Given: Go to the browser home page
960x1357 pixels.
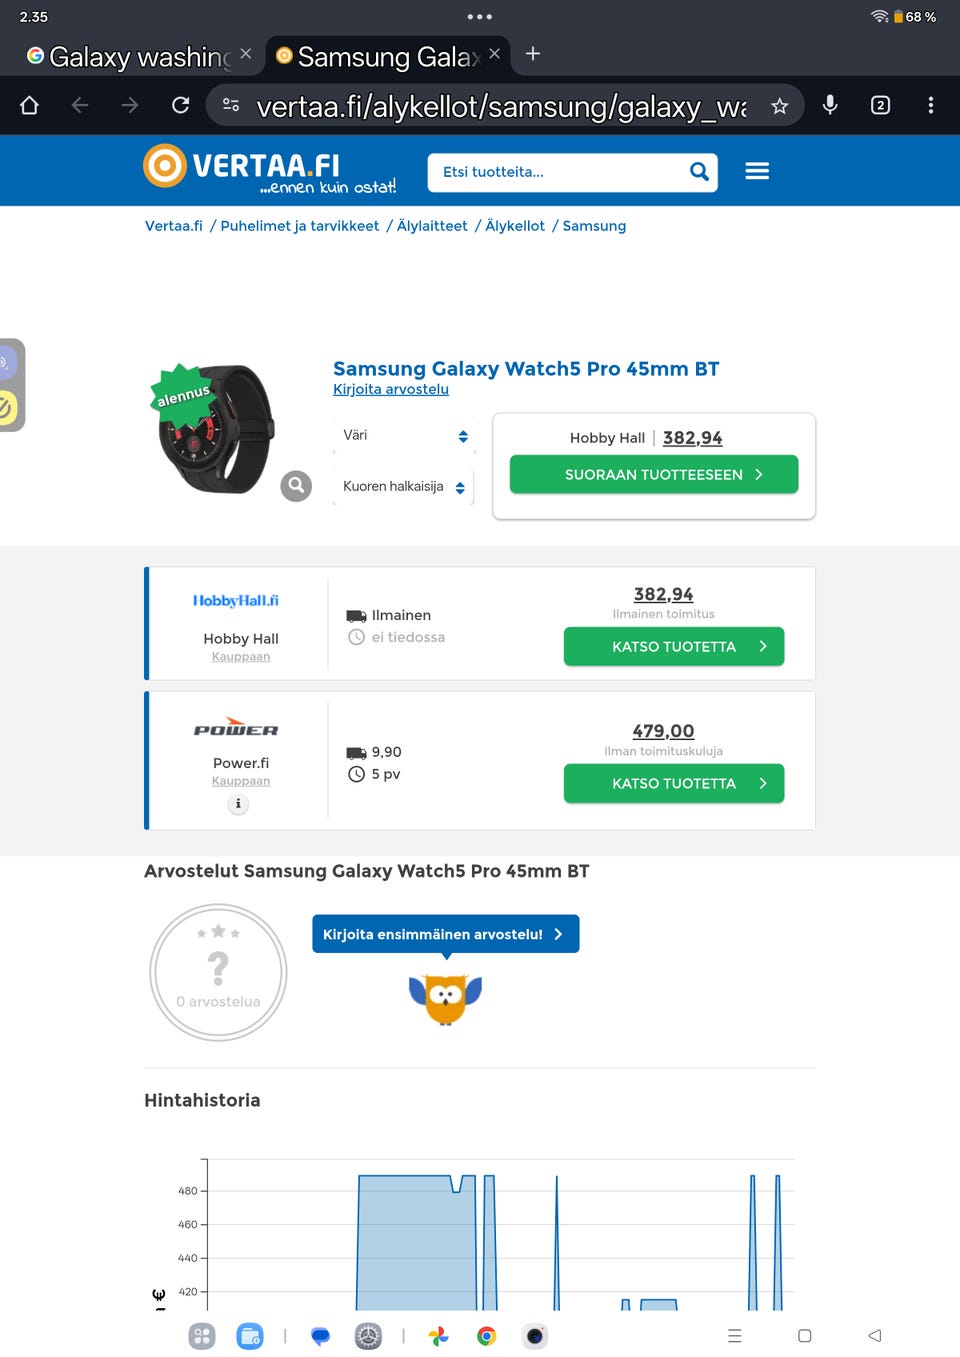Looking at the screenshot, I should [x=30, y=105].
